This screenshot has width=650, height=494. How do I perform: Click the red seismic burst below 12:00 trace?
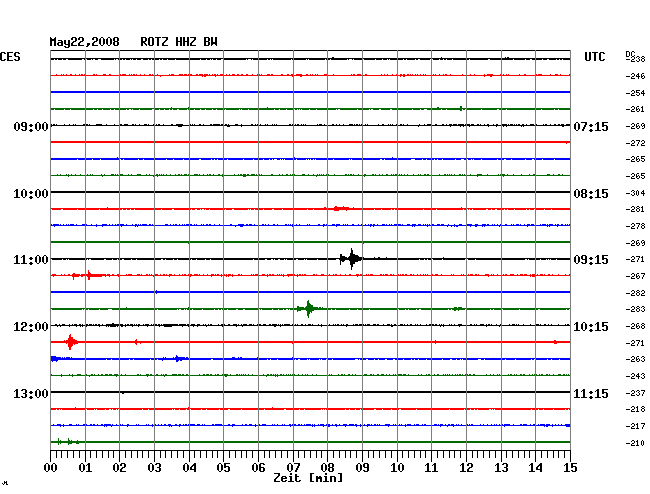pyautogui.click(x=71, y=342)
